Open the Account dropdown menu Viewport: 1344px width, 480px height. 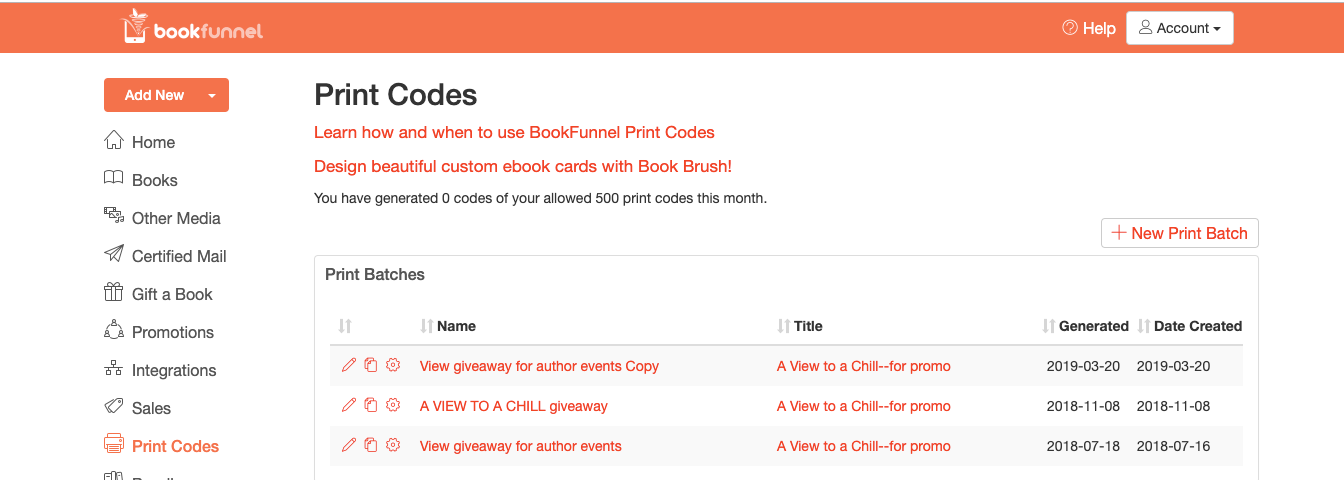(x=1179, y=28)
